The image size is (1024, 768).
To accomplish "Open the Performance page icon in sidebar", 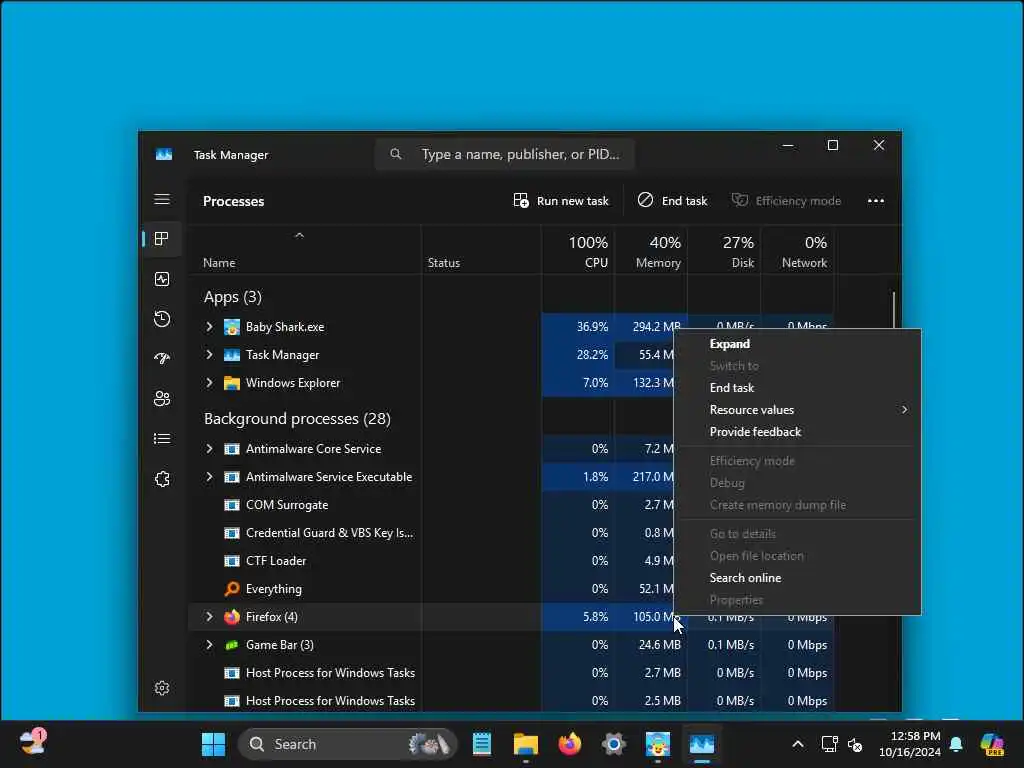I will pos(162,279).
